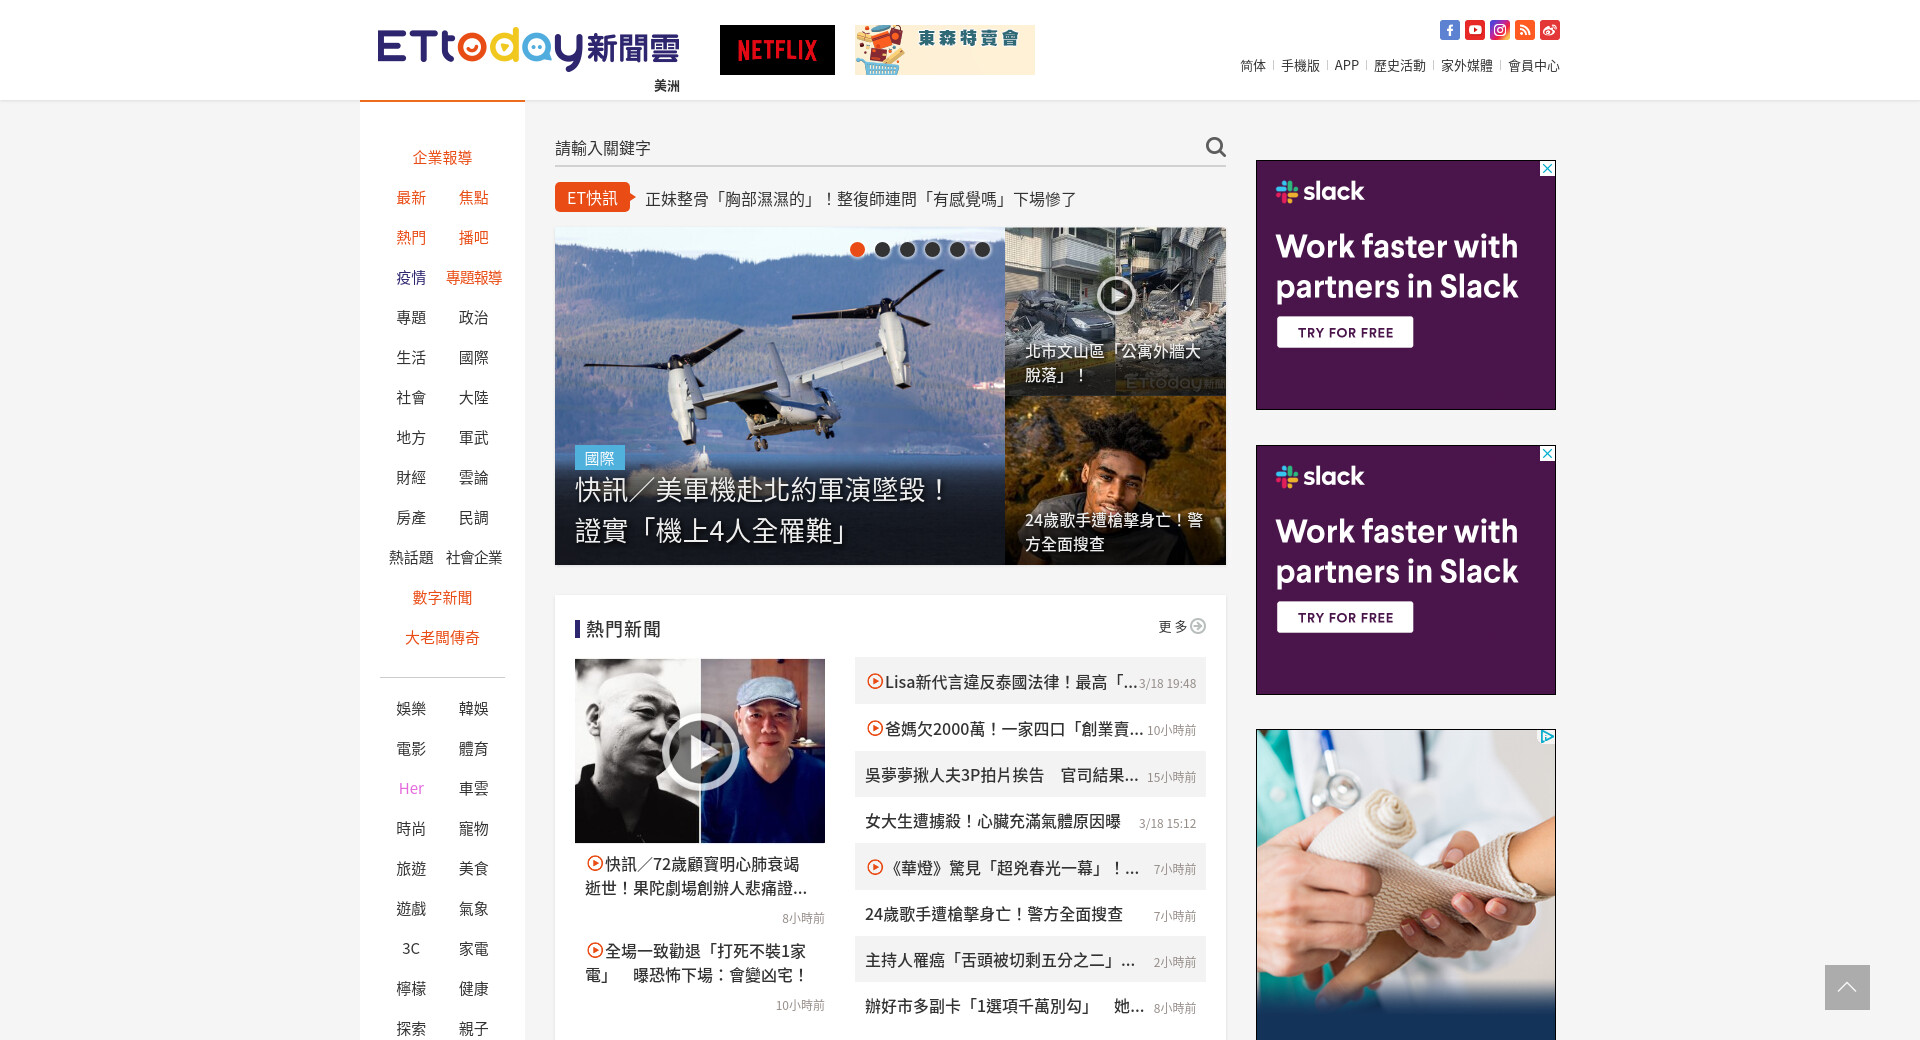1920x1040 pixels.
Task: Open the 全場一致勸退 article
Action: pyautogui.click(x=696, y=963)
